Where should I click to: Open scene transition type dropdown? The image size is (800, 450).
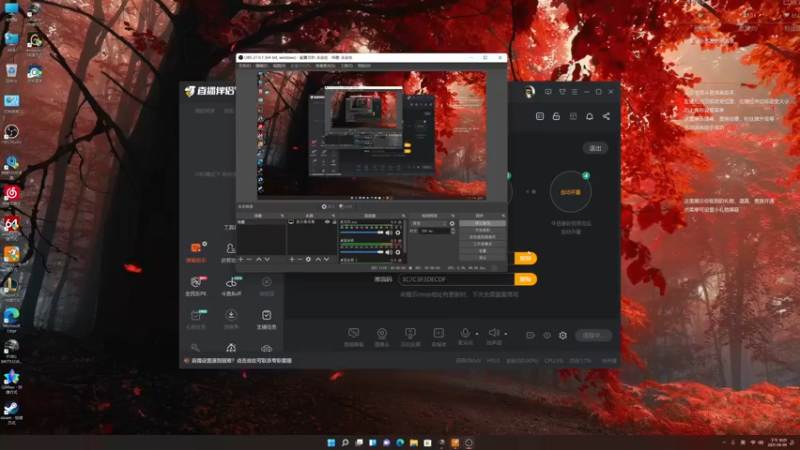[429, 223]
